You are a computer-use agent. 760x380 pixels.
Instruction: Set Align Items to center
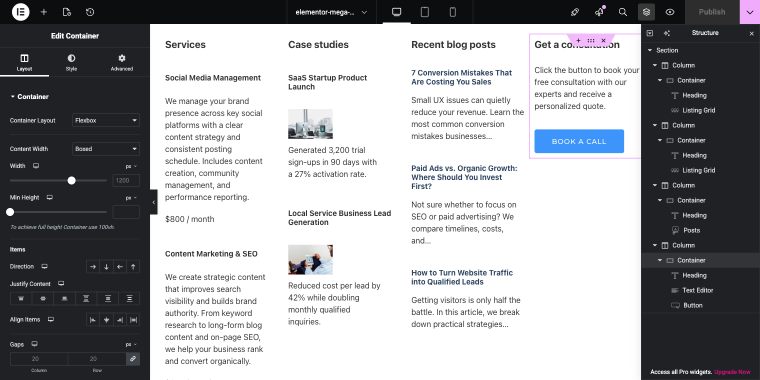[x=106, y=320]
